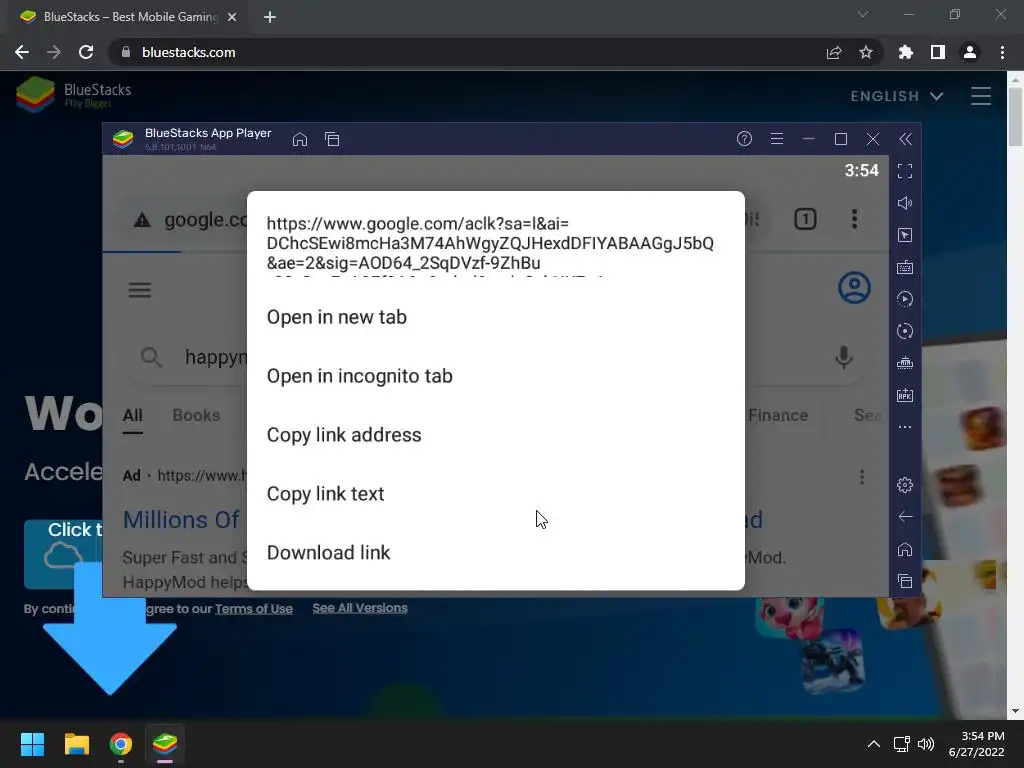Image resolution: width=1024 pixels, height=768 pixels.
Task: Select the Books search tab
Action: [x=196, y=415]
